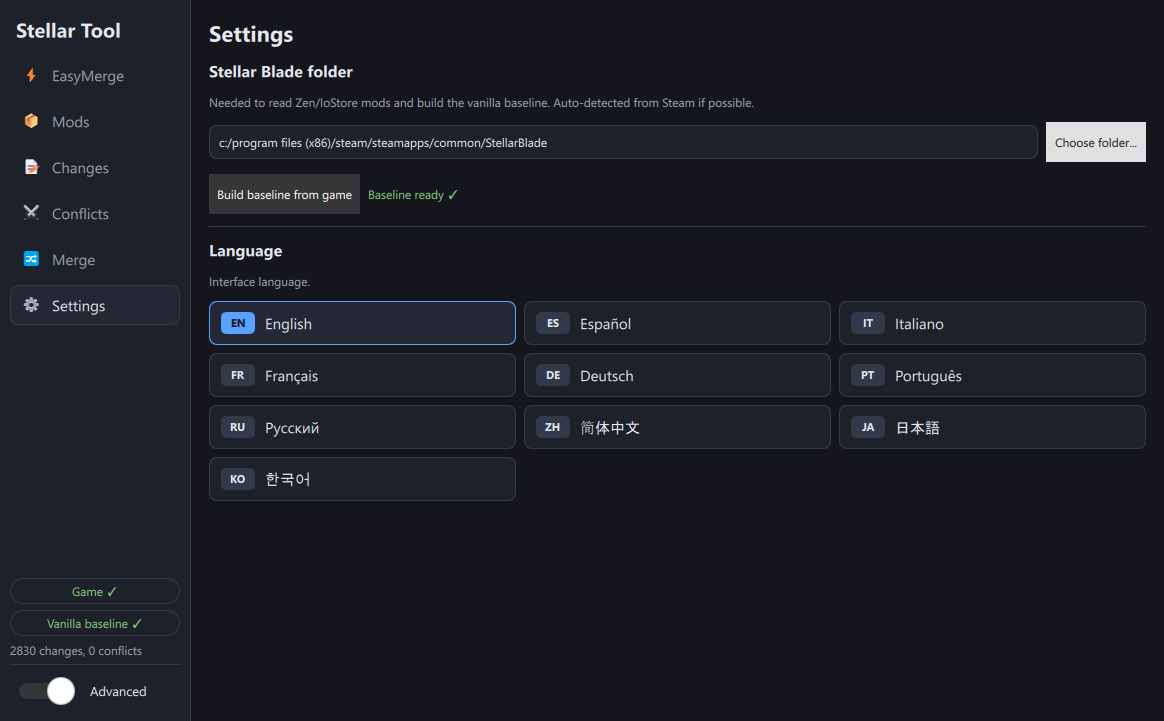Click the Game status pill
The image size is (1164, 721).
point(95,591)
